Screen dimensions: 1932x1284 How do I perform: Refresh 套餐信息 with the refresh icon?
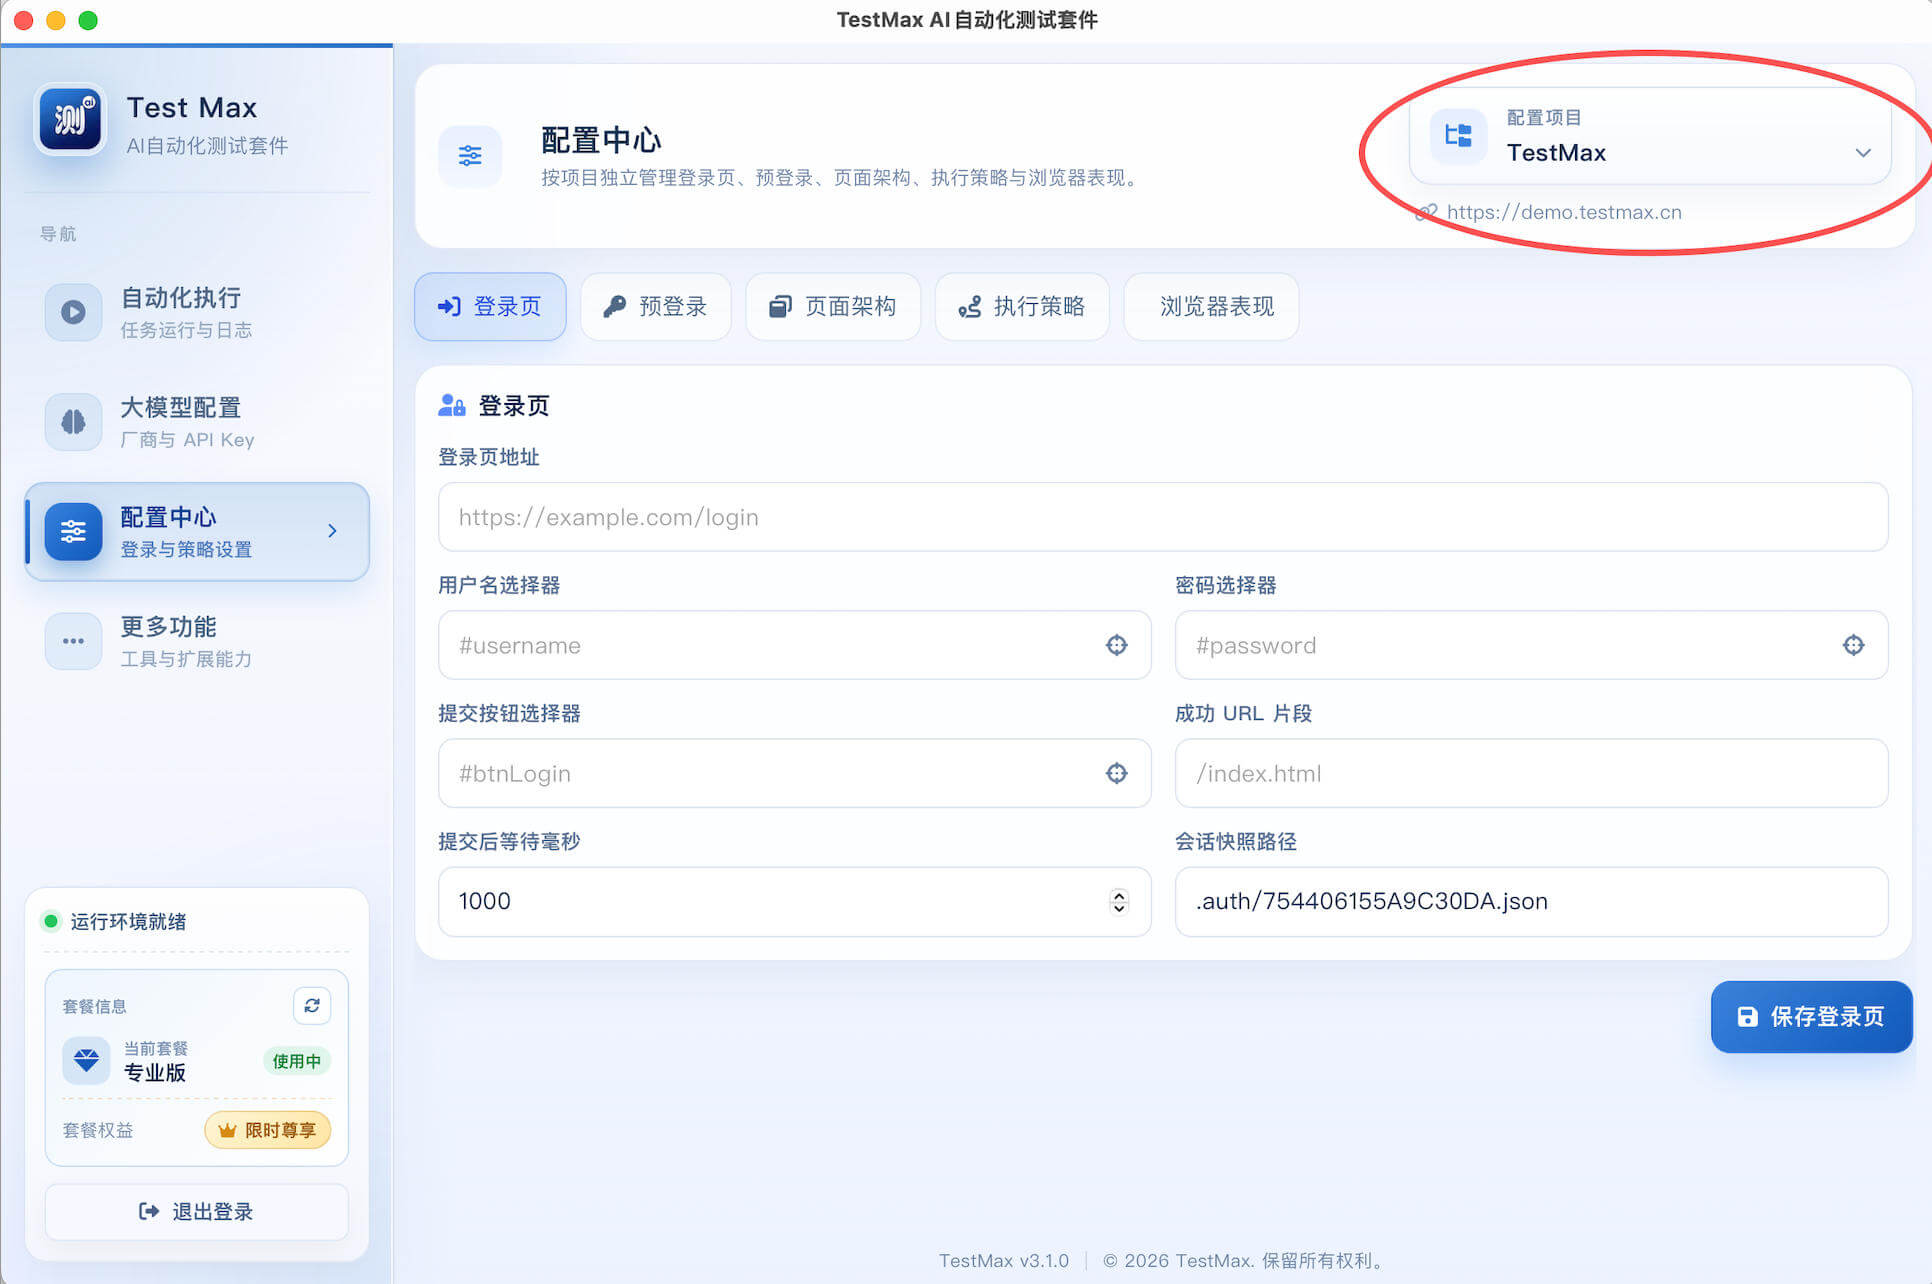[x=312, y=1005]
